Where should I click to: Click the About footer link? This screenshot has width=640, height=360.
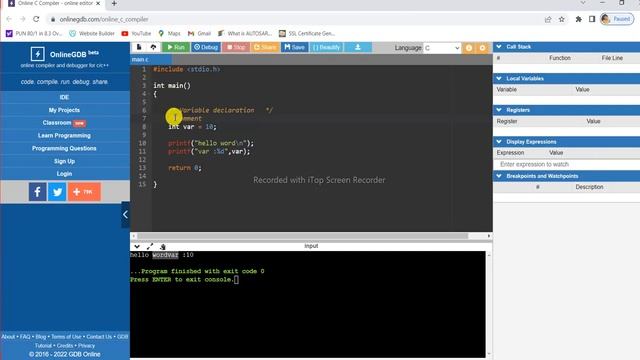tap(8, 337)
